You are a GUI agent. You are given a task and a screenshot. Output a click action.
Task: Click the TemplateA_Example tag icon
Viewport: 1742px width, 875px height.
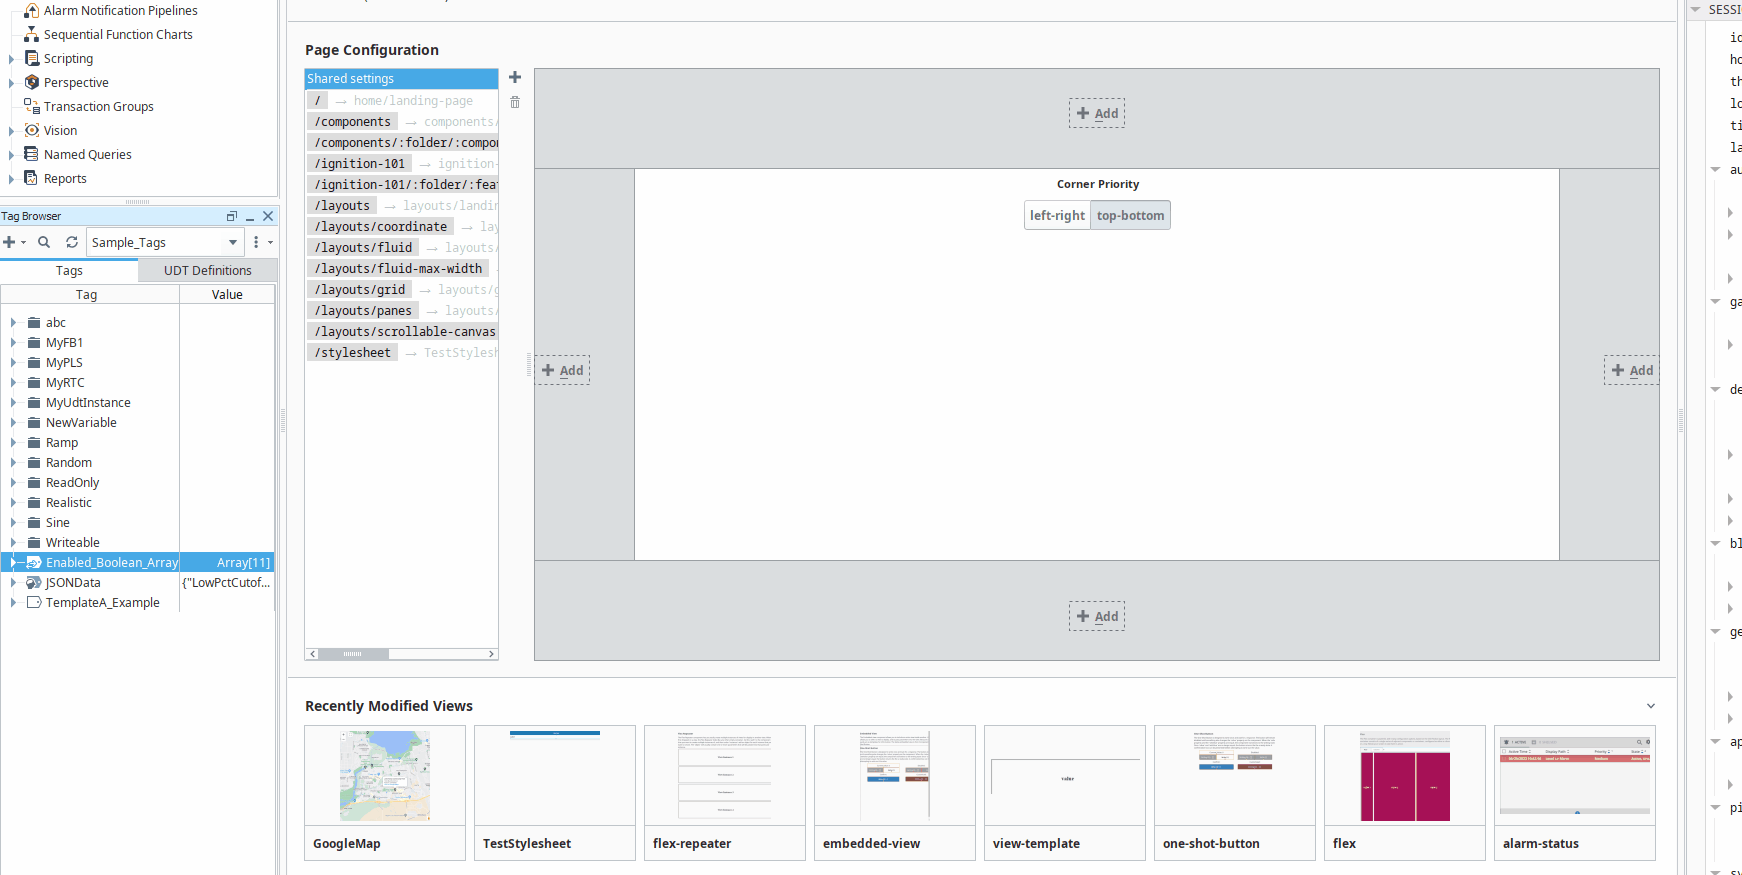click(34, 603)
